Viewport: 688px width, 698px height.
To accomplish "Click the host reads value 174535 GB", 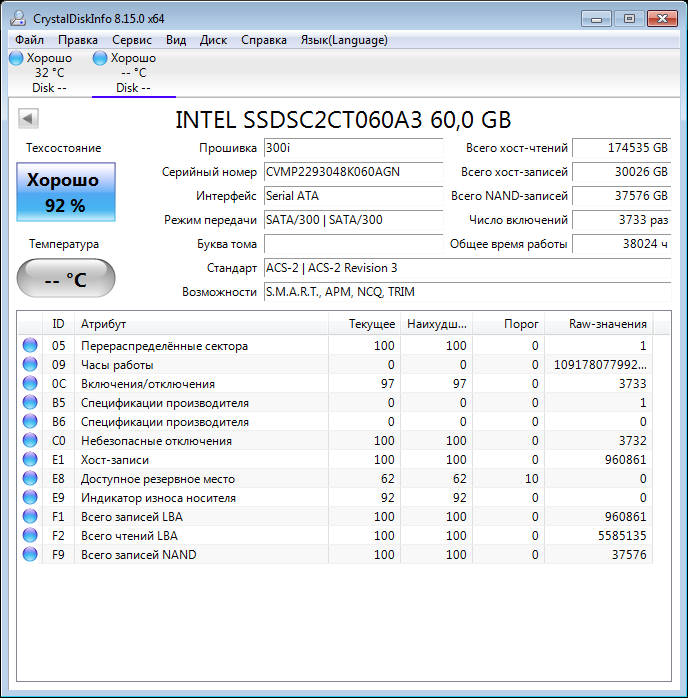I will 621,148.
